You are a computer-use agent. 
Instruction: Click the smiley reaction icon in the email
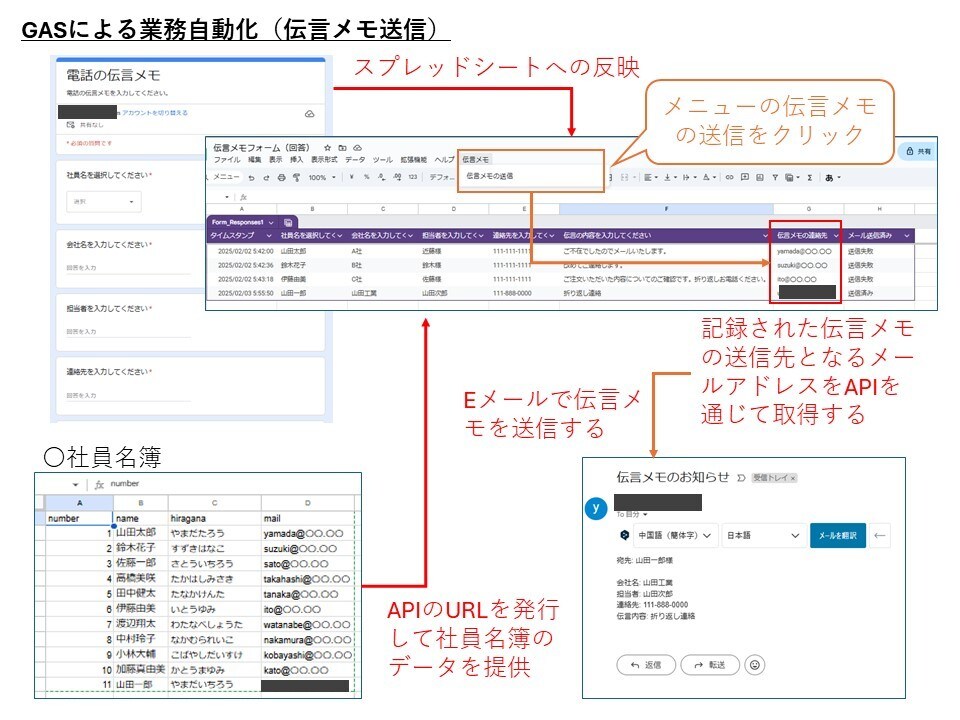tap(755, 665)
